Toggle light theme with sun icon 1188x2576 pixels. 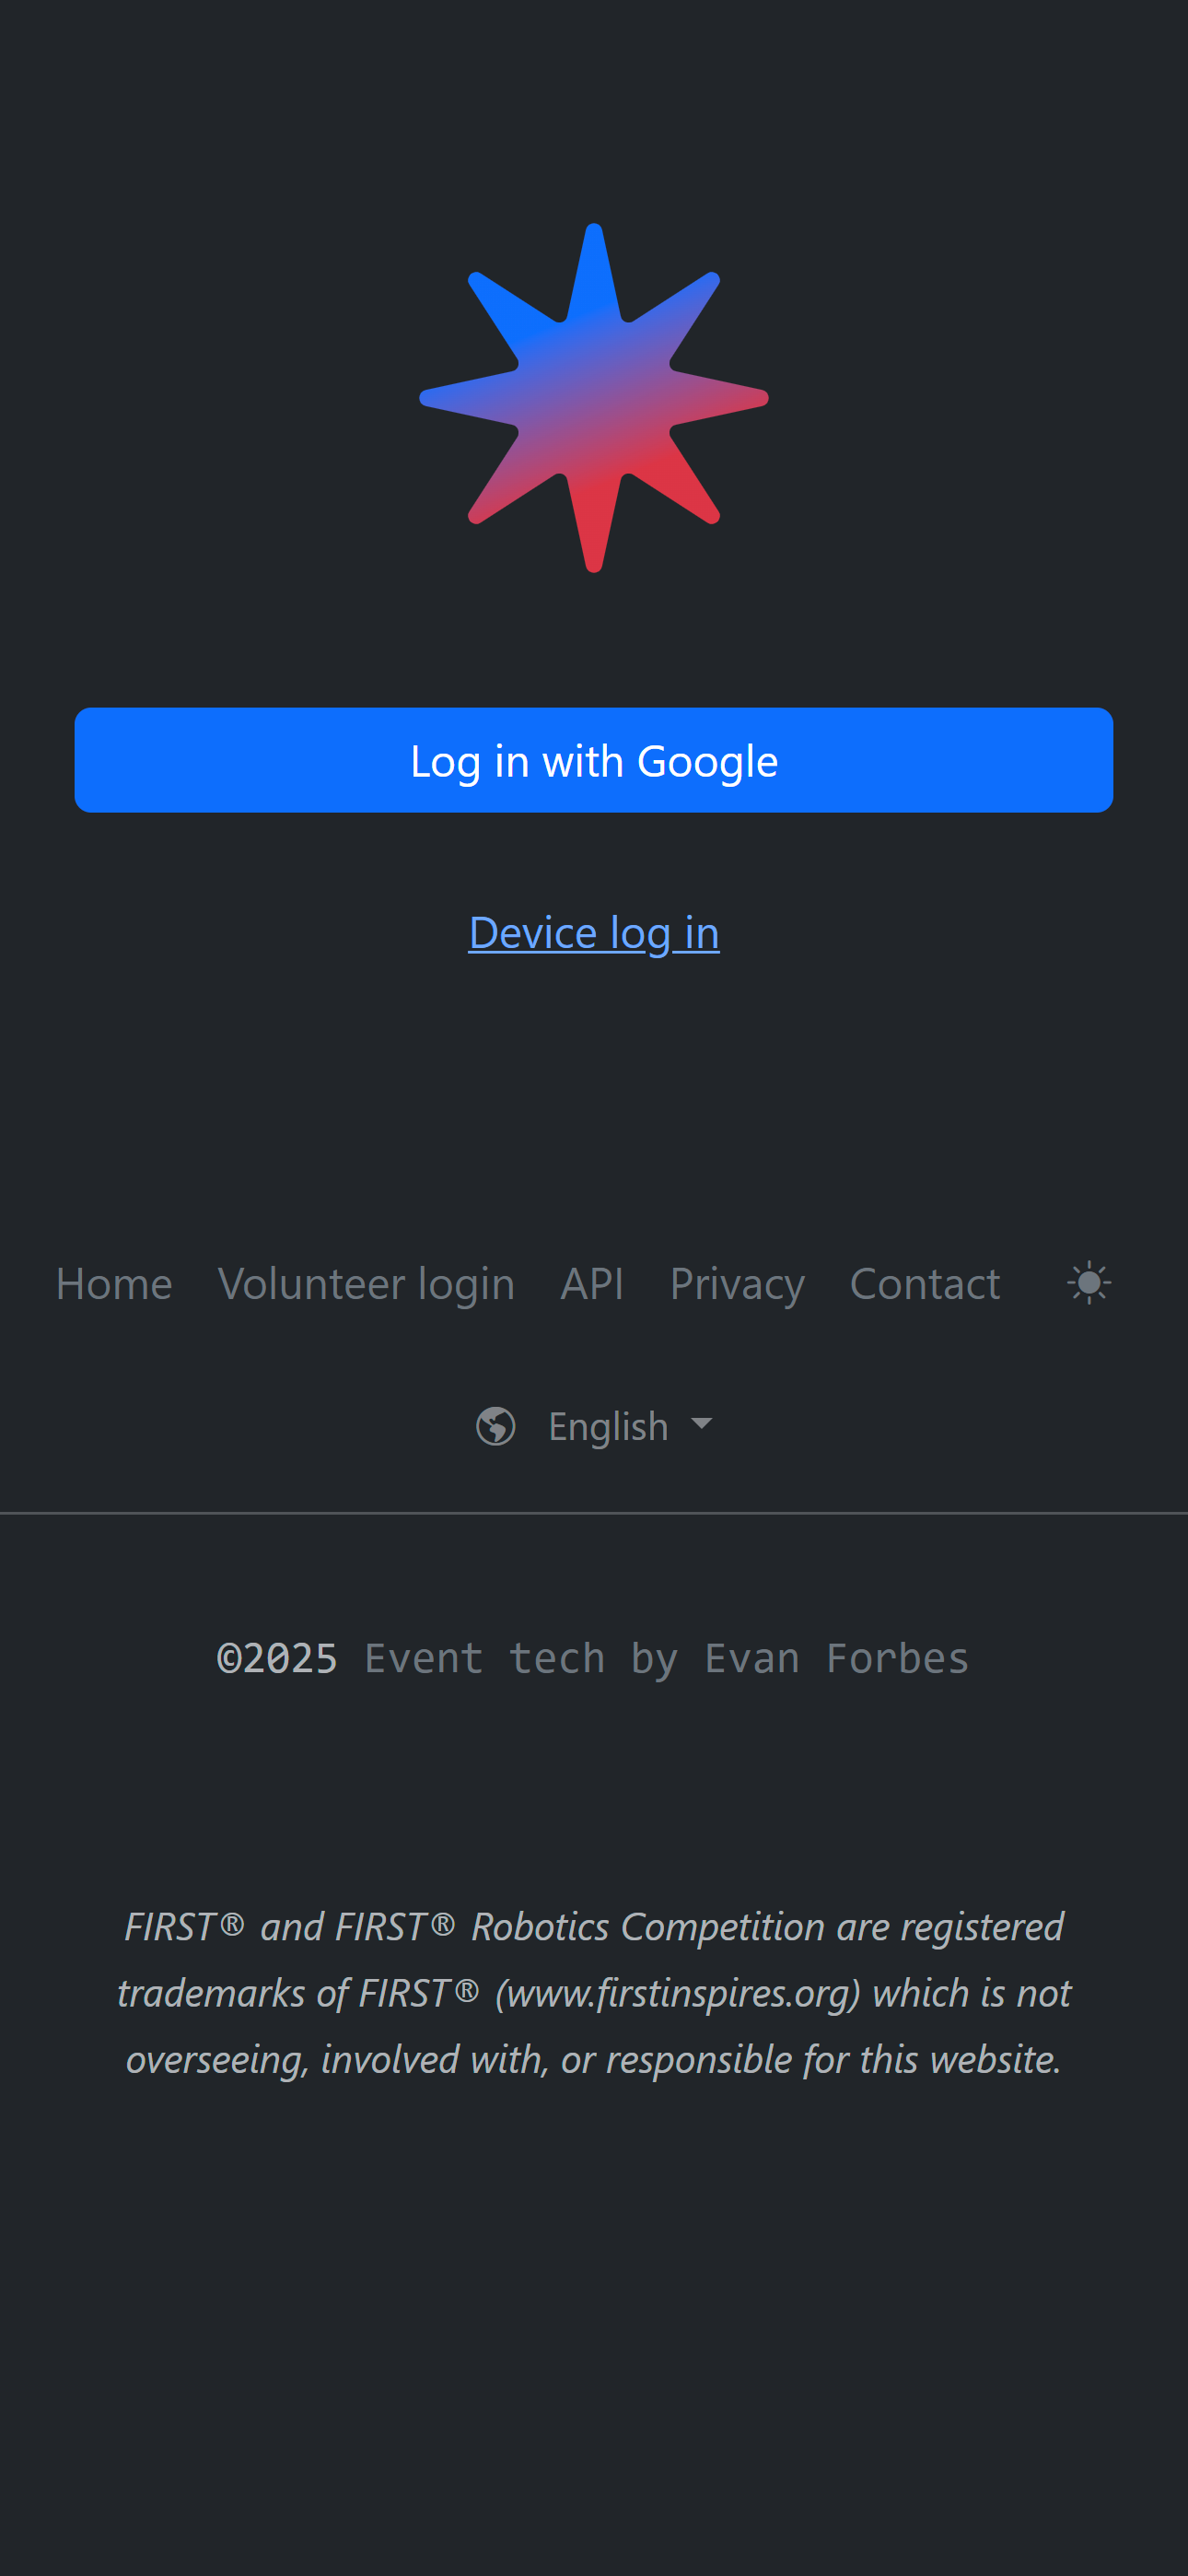tap(1089, 1283)
